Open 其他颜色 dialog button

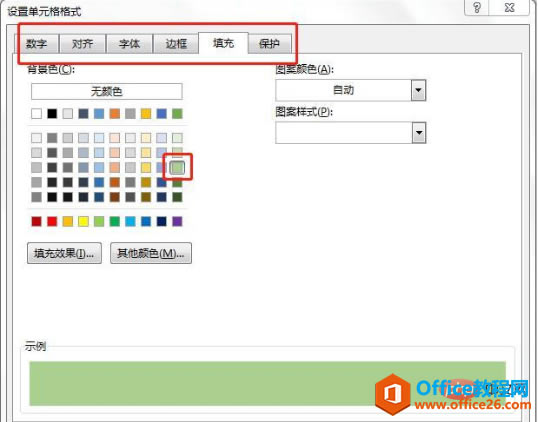[x=151, y=253]
